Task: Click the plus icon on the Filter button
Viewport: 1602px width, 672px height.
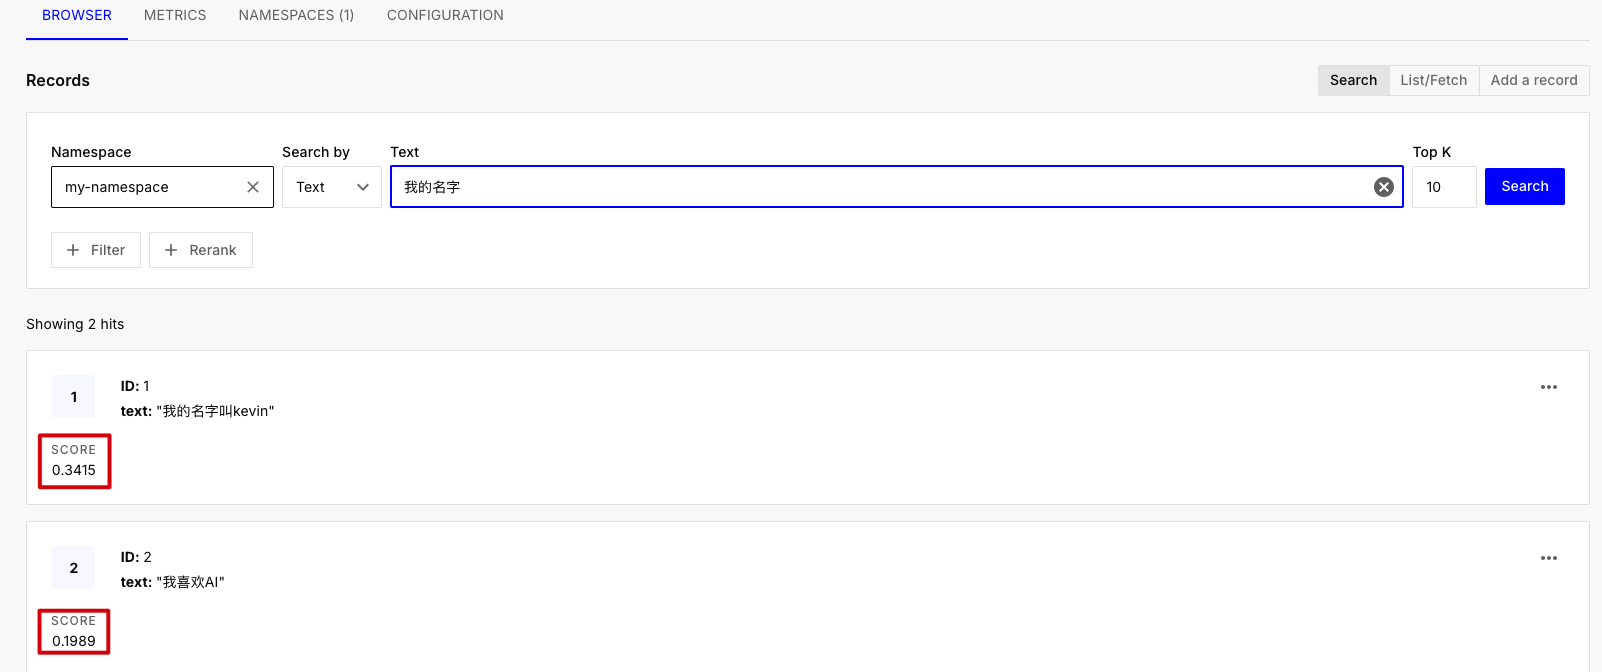Action: [73, 250]
